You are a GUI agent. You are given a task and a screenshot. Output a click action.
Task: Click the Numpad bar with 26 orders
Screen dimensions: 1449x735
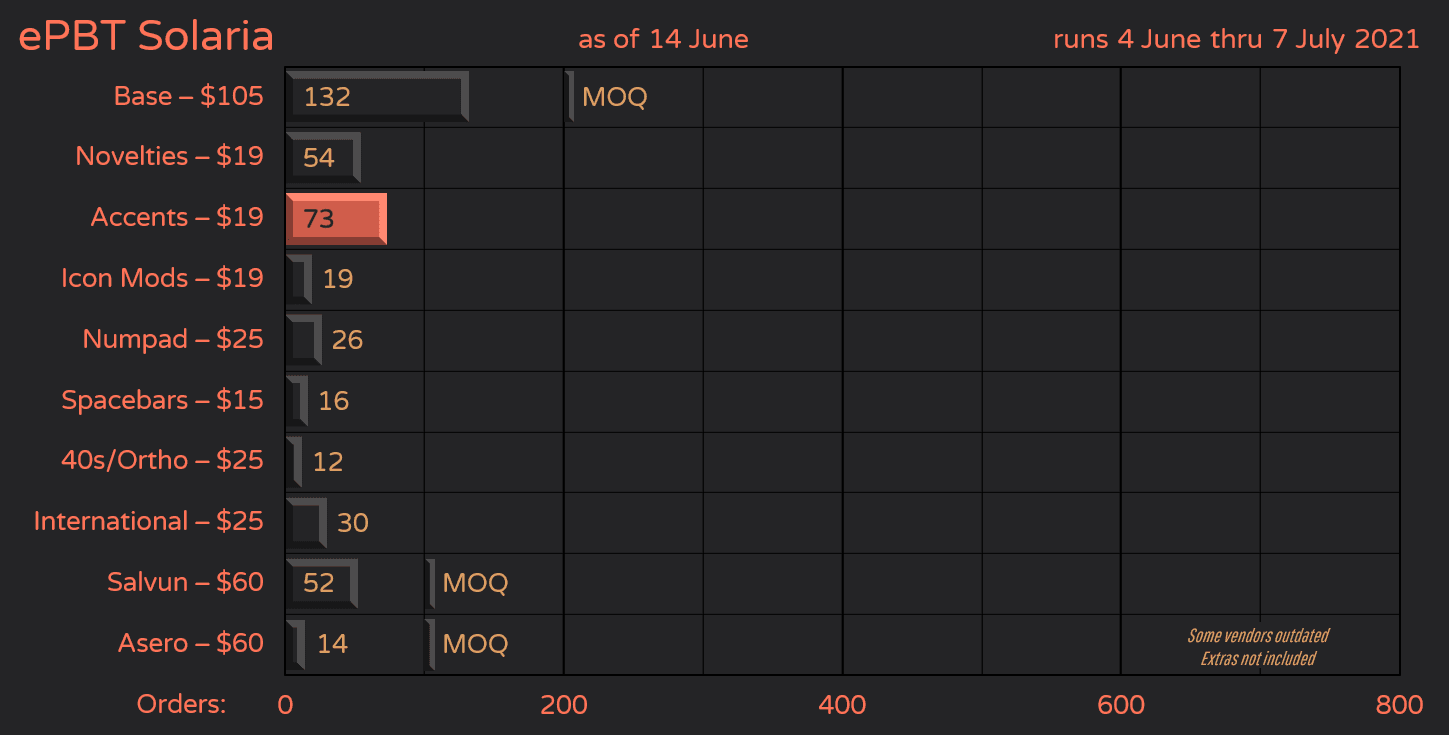tap(304, 340)
